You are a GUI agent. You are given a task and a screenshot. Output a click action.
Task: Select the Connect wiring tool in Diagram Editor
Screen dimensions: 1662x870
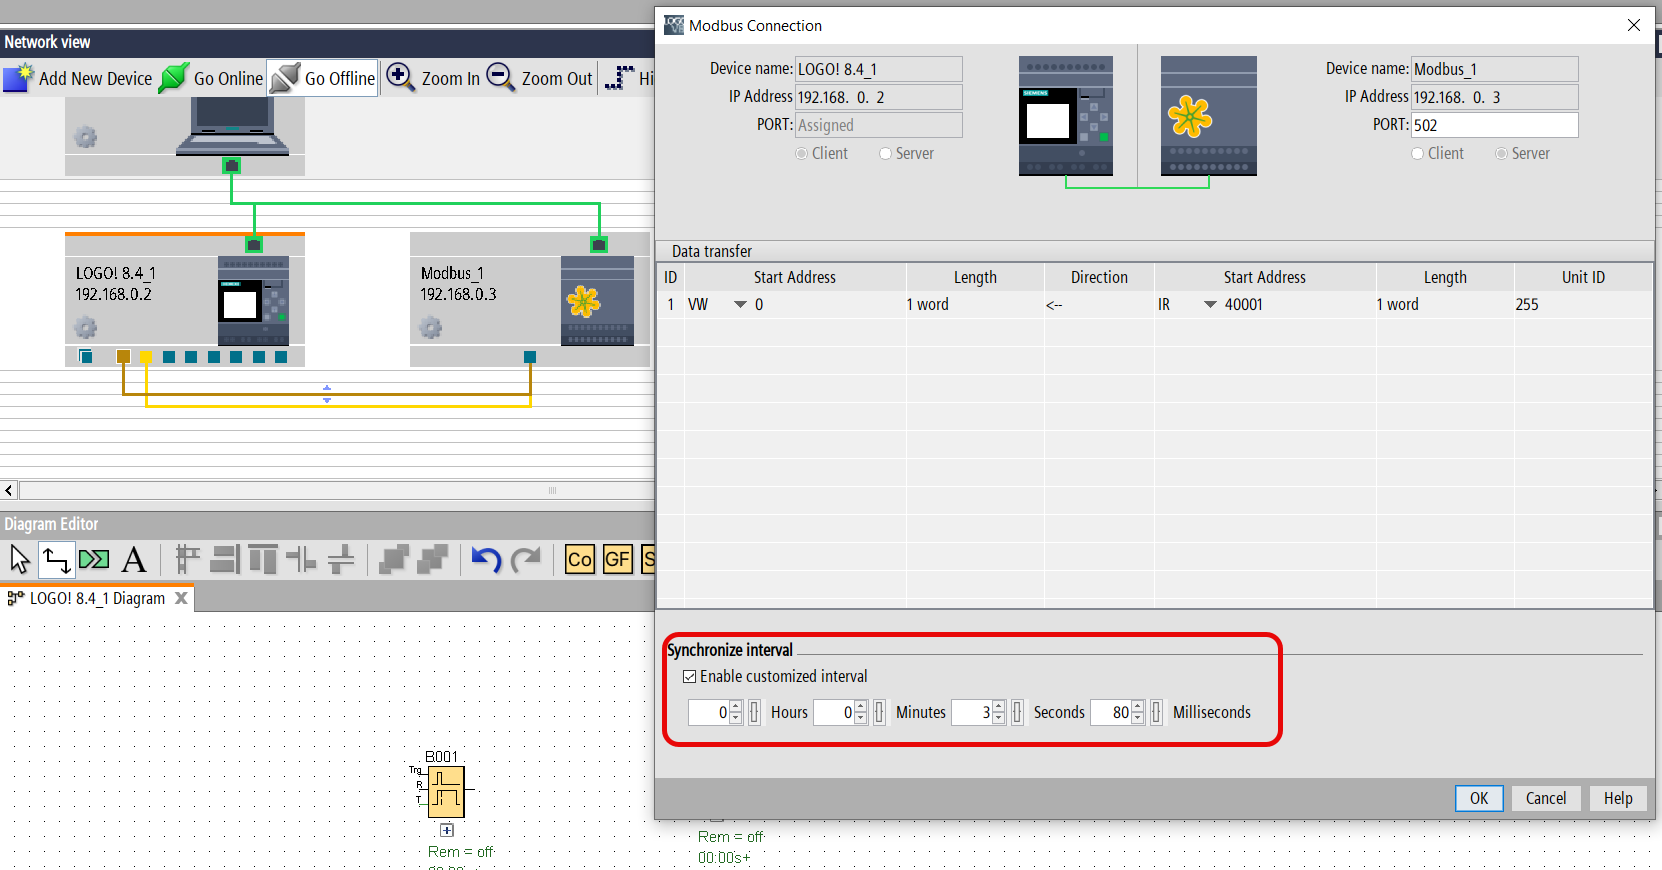(x=57, y=560)
